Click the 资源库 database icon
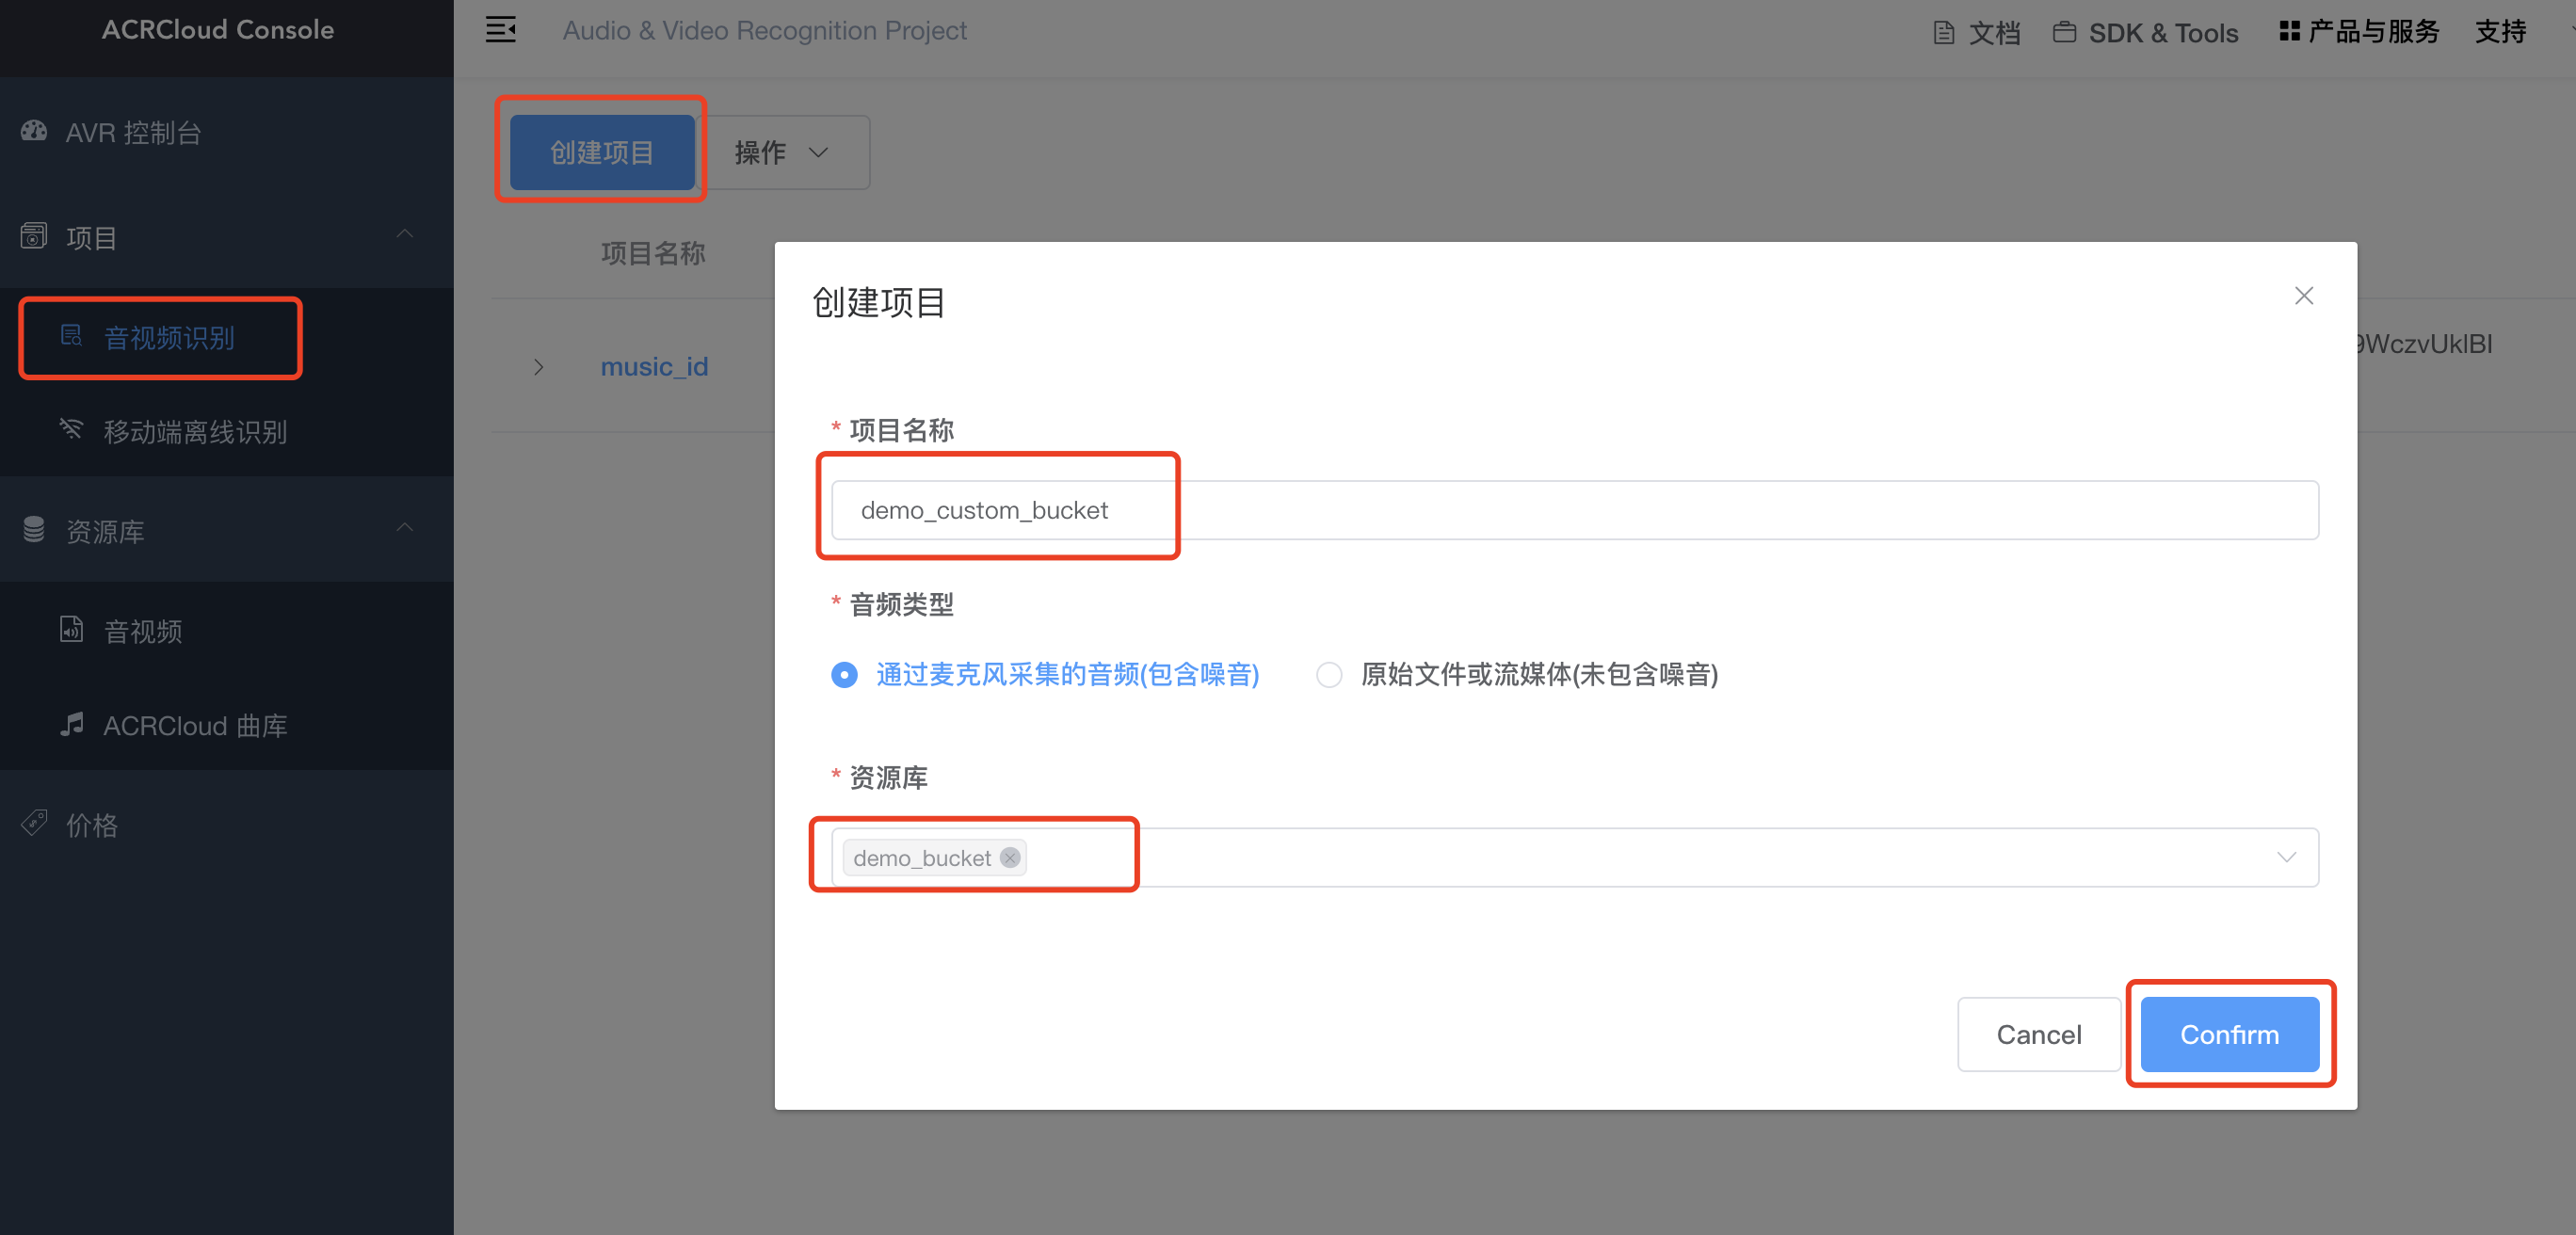Image resolution: width=2576 pixels, height=1235 pixels. tap(34, 530)
